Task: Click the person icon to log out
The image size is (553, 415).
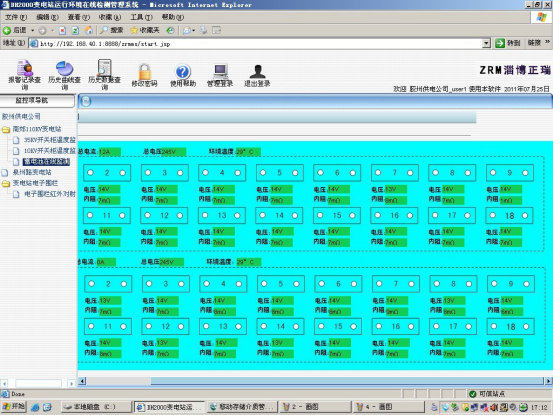Action: tap(257, 72)
